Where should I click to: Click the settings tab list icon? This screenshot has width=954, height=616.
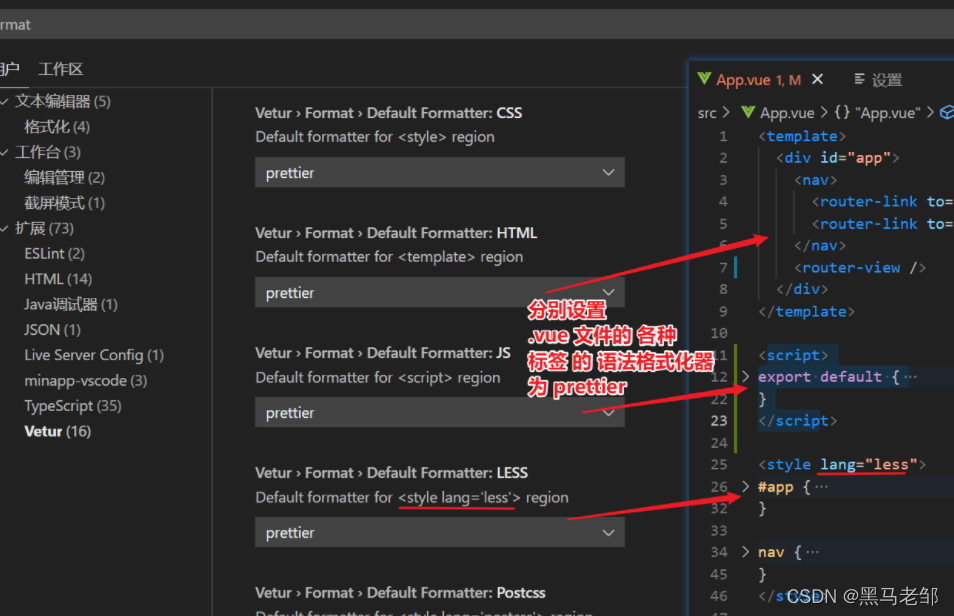(860, 79)
